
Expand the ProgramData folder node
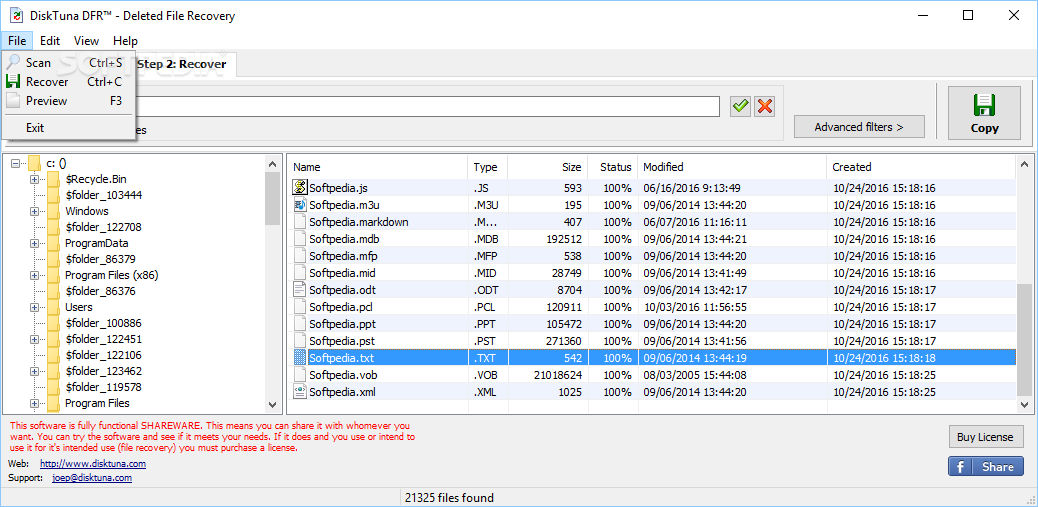[x=34, y=244]
